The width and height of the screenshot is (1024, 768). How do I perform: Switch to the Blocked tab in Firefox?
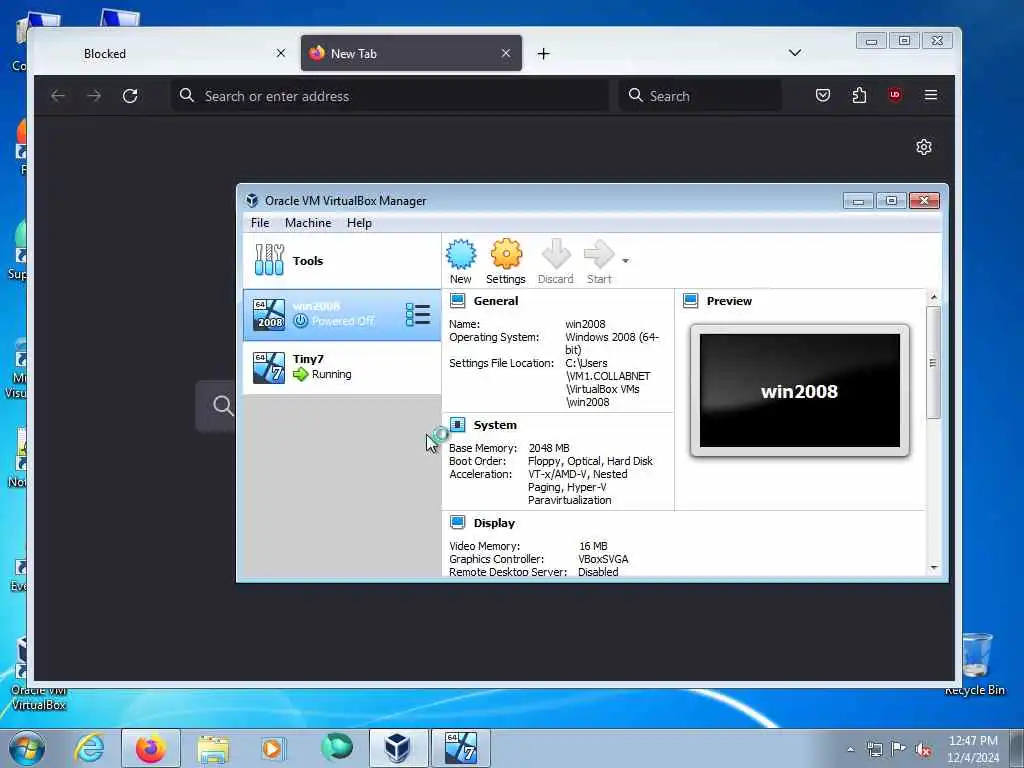pos(165,54)
